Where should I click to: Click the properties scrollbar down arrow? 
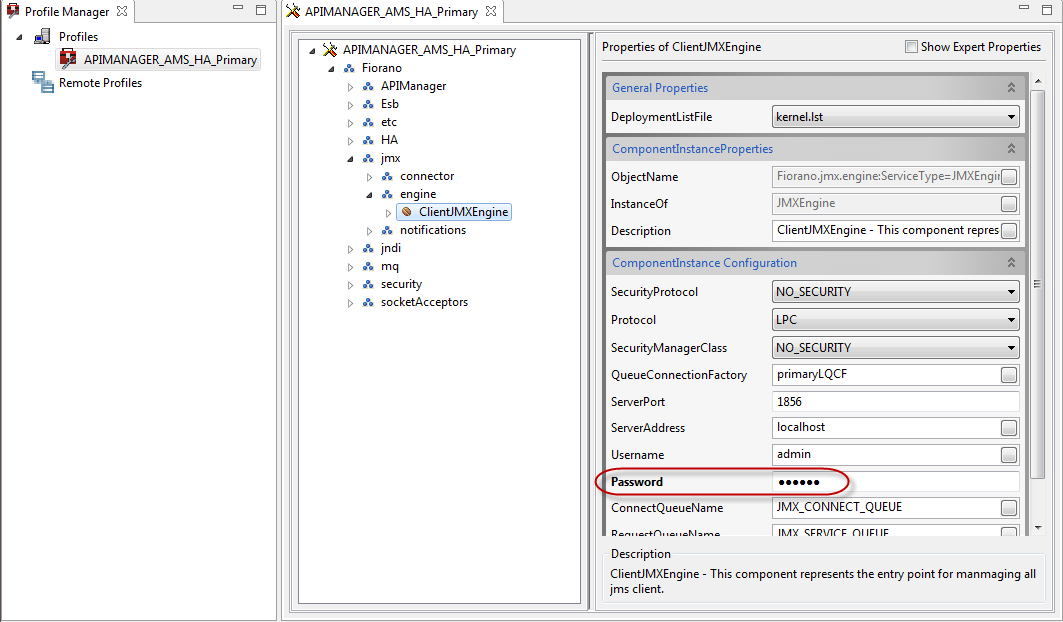point(1038,528)
